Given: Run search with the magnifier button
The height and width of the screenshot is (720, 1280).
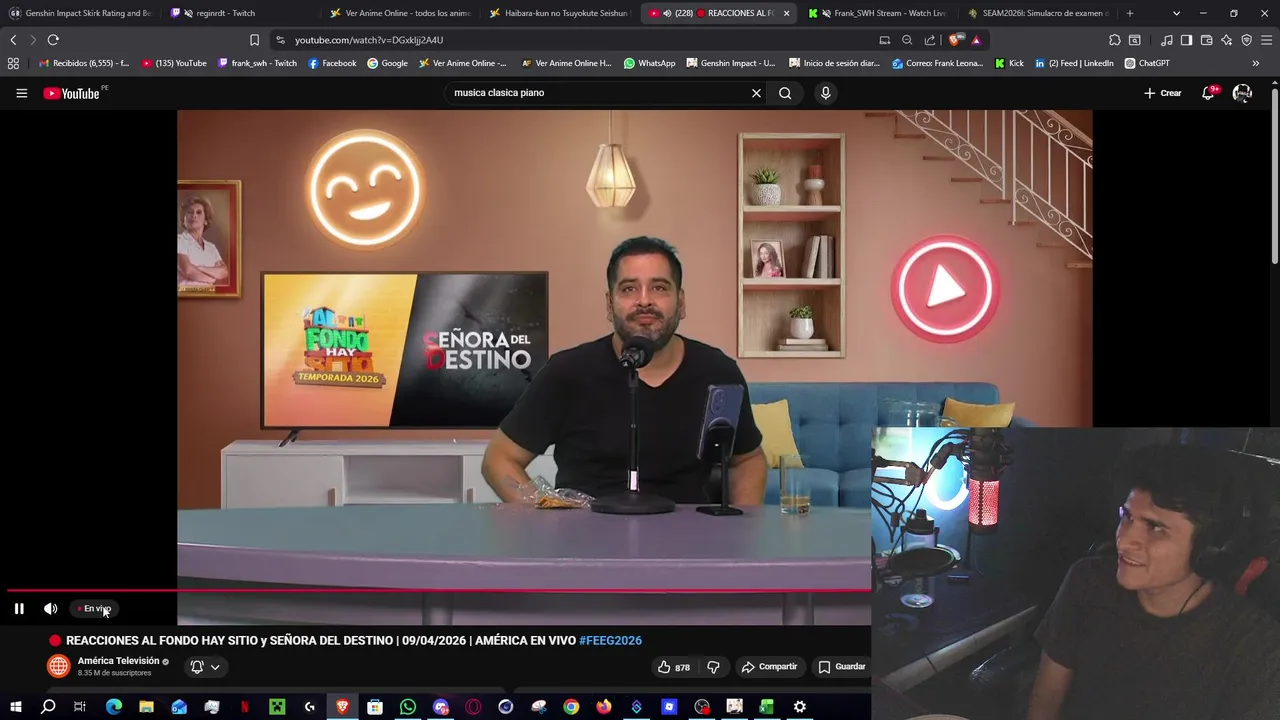Looking at the screenshot, I should pos(785,93).
